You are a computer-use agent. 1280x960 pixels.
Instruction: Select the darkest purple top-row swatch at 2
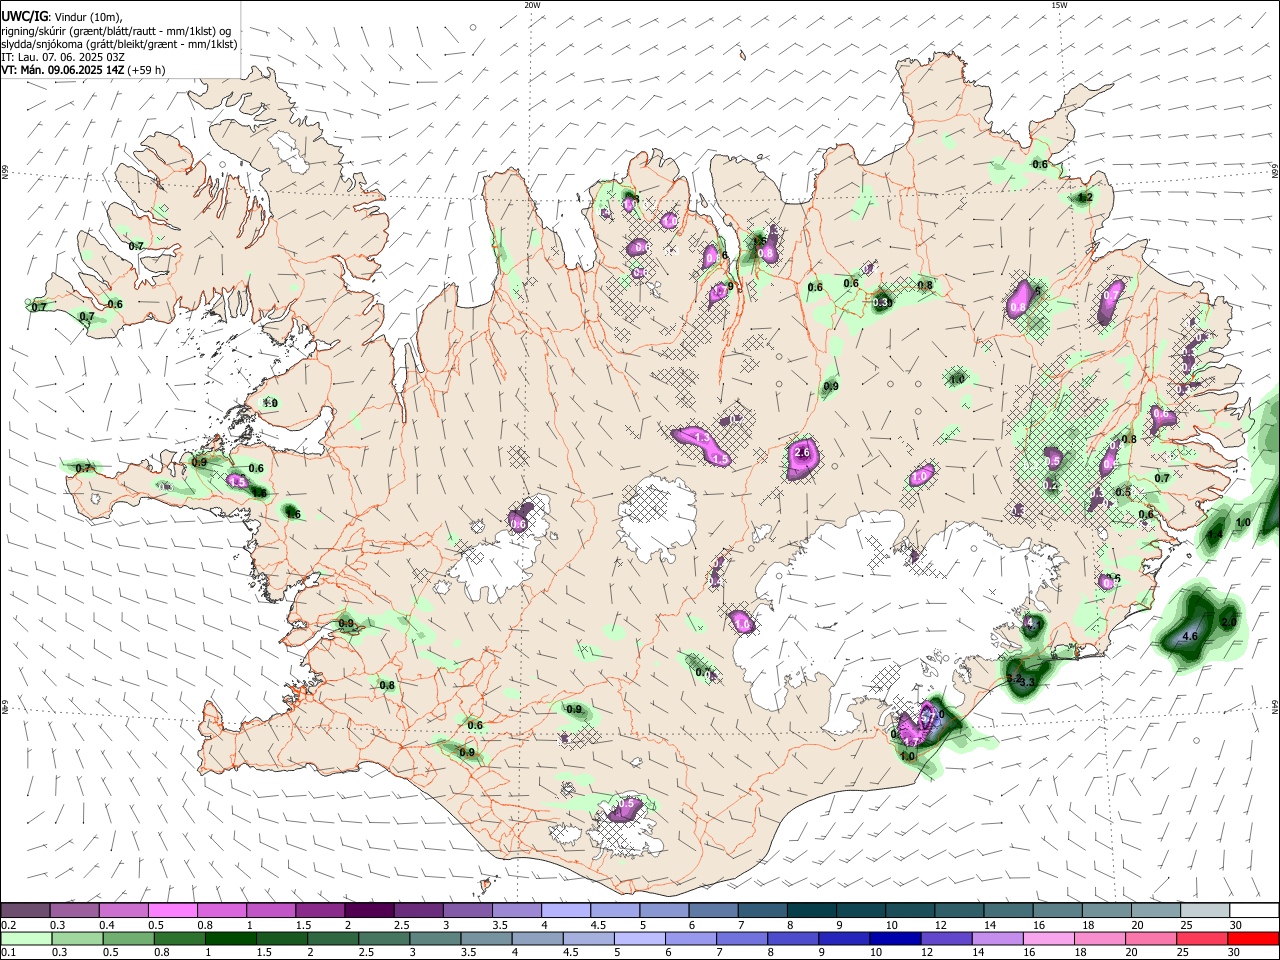click(x=368, y=911)
